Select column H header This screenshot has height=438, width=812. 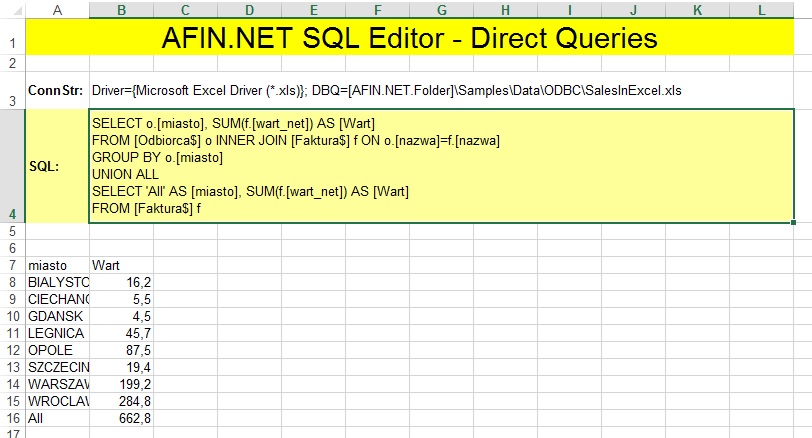[505, 10]
